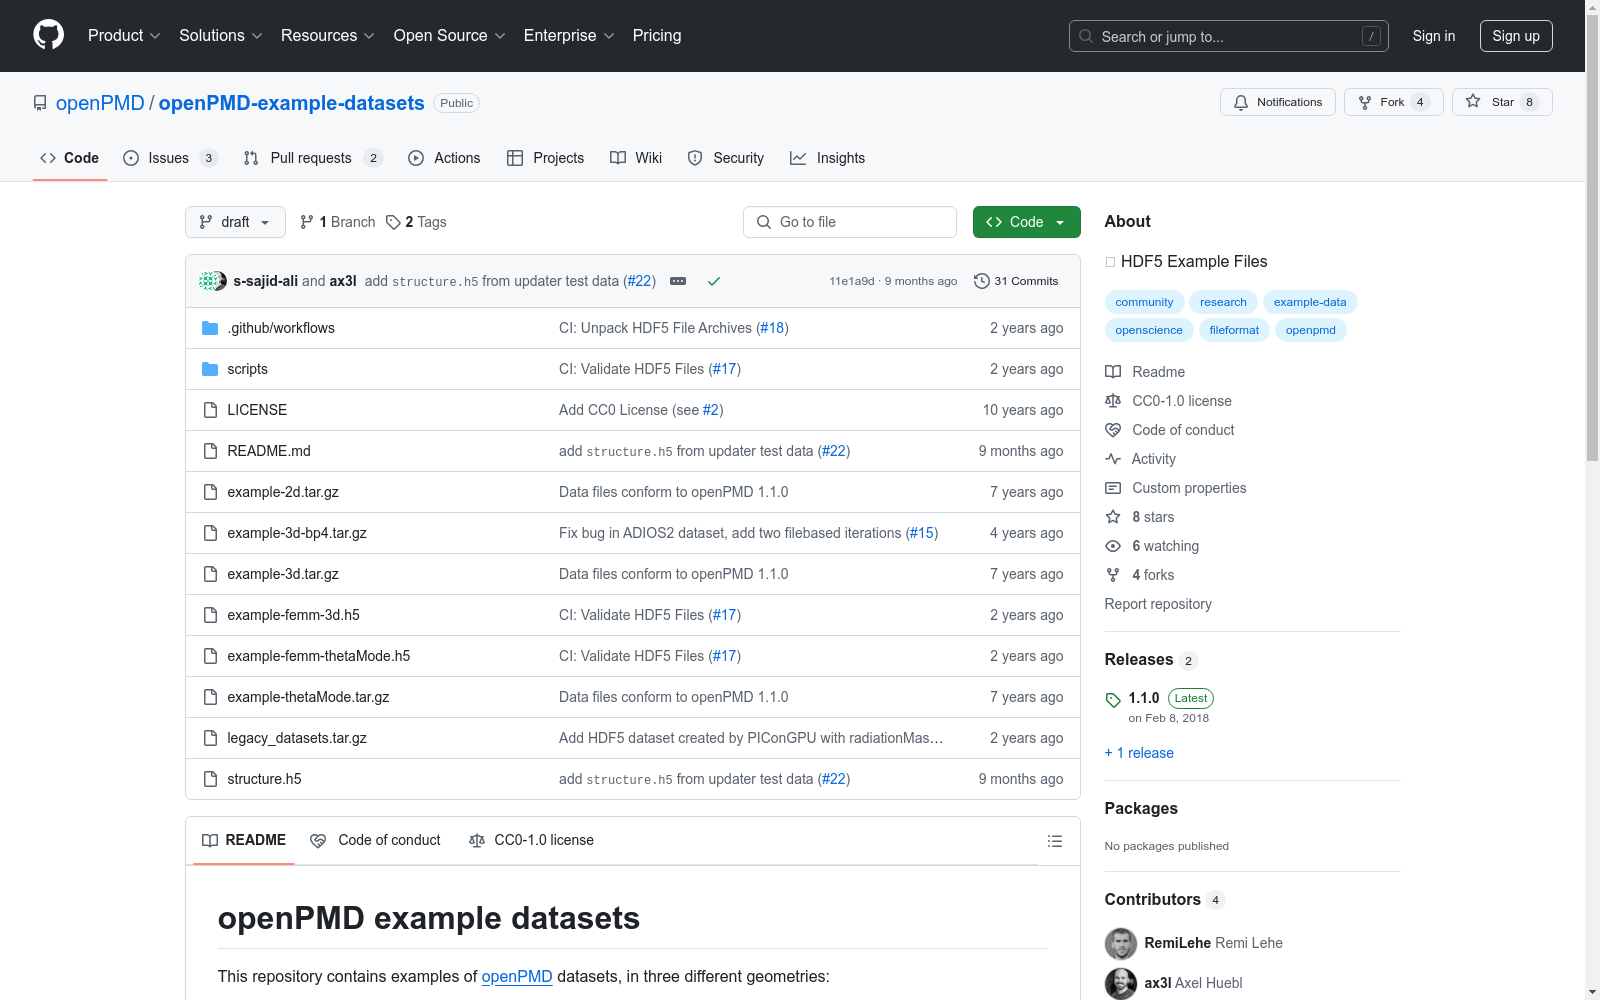Click the Readme book icon in About
The image size is (1600, 1000).
[x=1113, y=372]
